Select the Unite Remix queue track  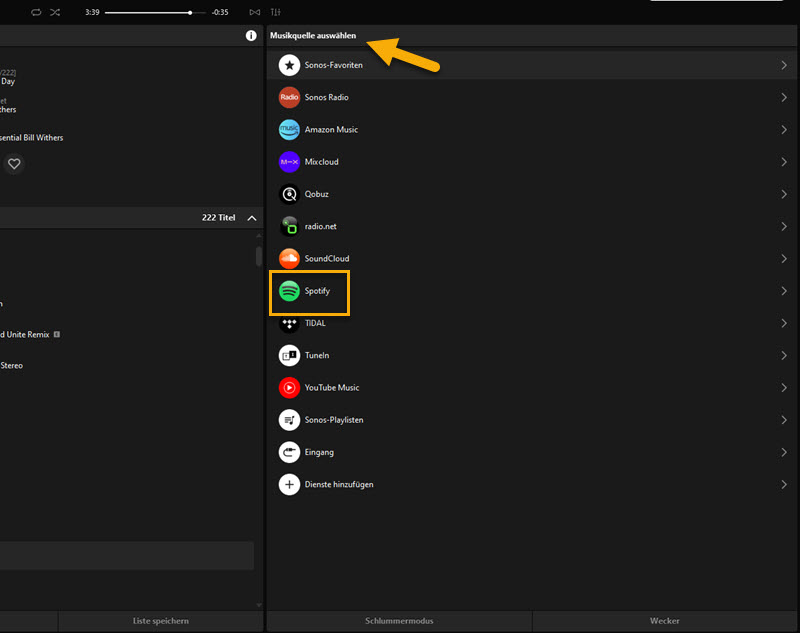pos(28,335)
